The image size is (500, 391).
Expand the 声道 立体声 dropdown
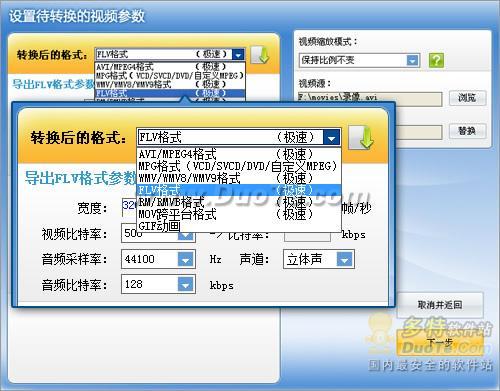point(344,259)
